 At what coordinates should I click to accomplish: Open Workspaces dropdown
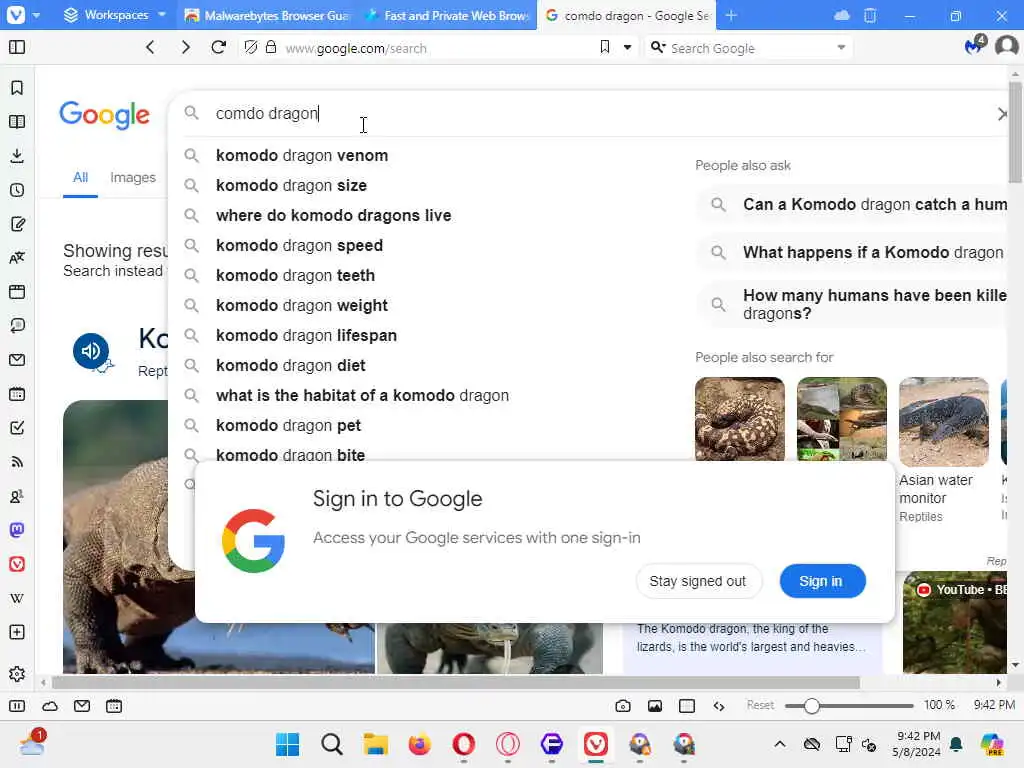click(x=115, y=14)
